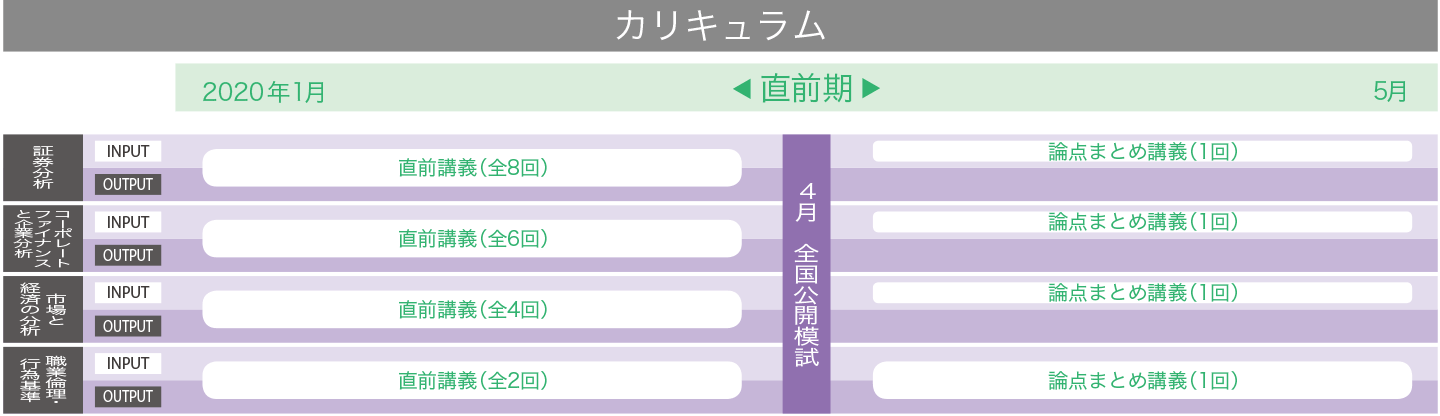Click OUTPUT tag in the 証券分析 row
Screen dimensions: 1440x416
click(x=128, y=184)
